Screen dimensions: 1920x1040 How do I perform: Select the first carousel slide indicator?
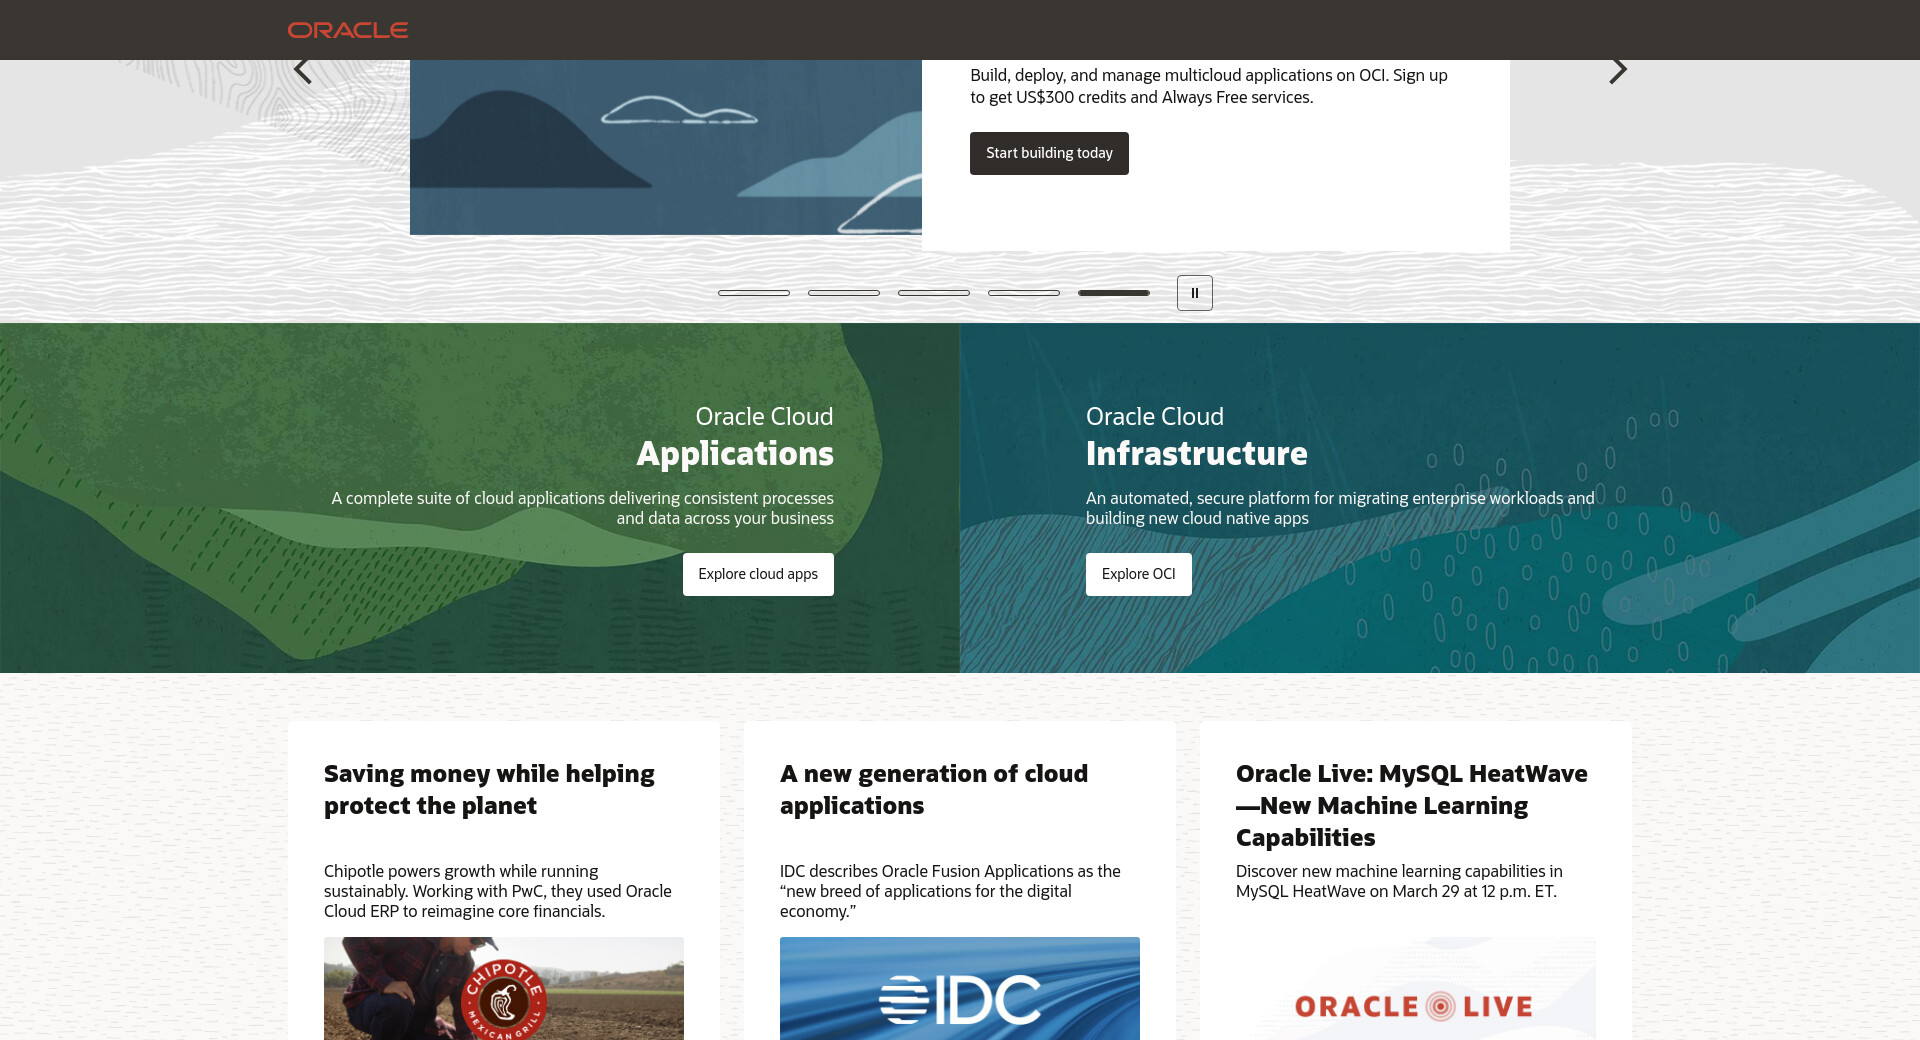754,293
